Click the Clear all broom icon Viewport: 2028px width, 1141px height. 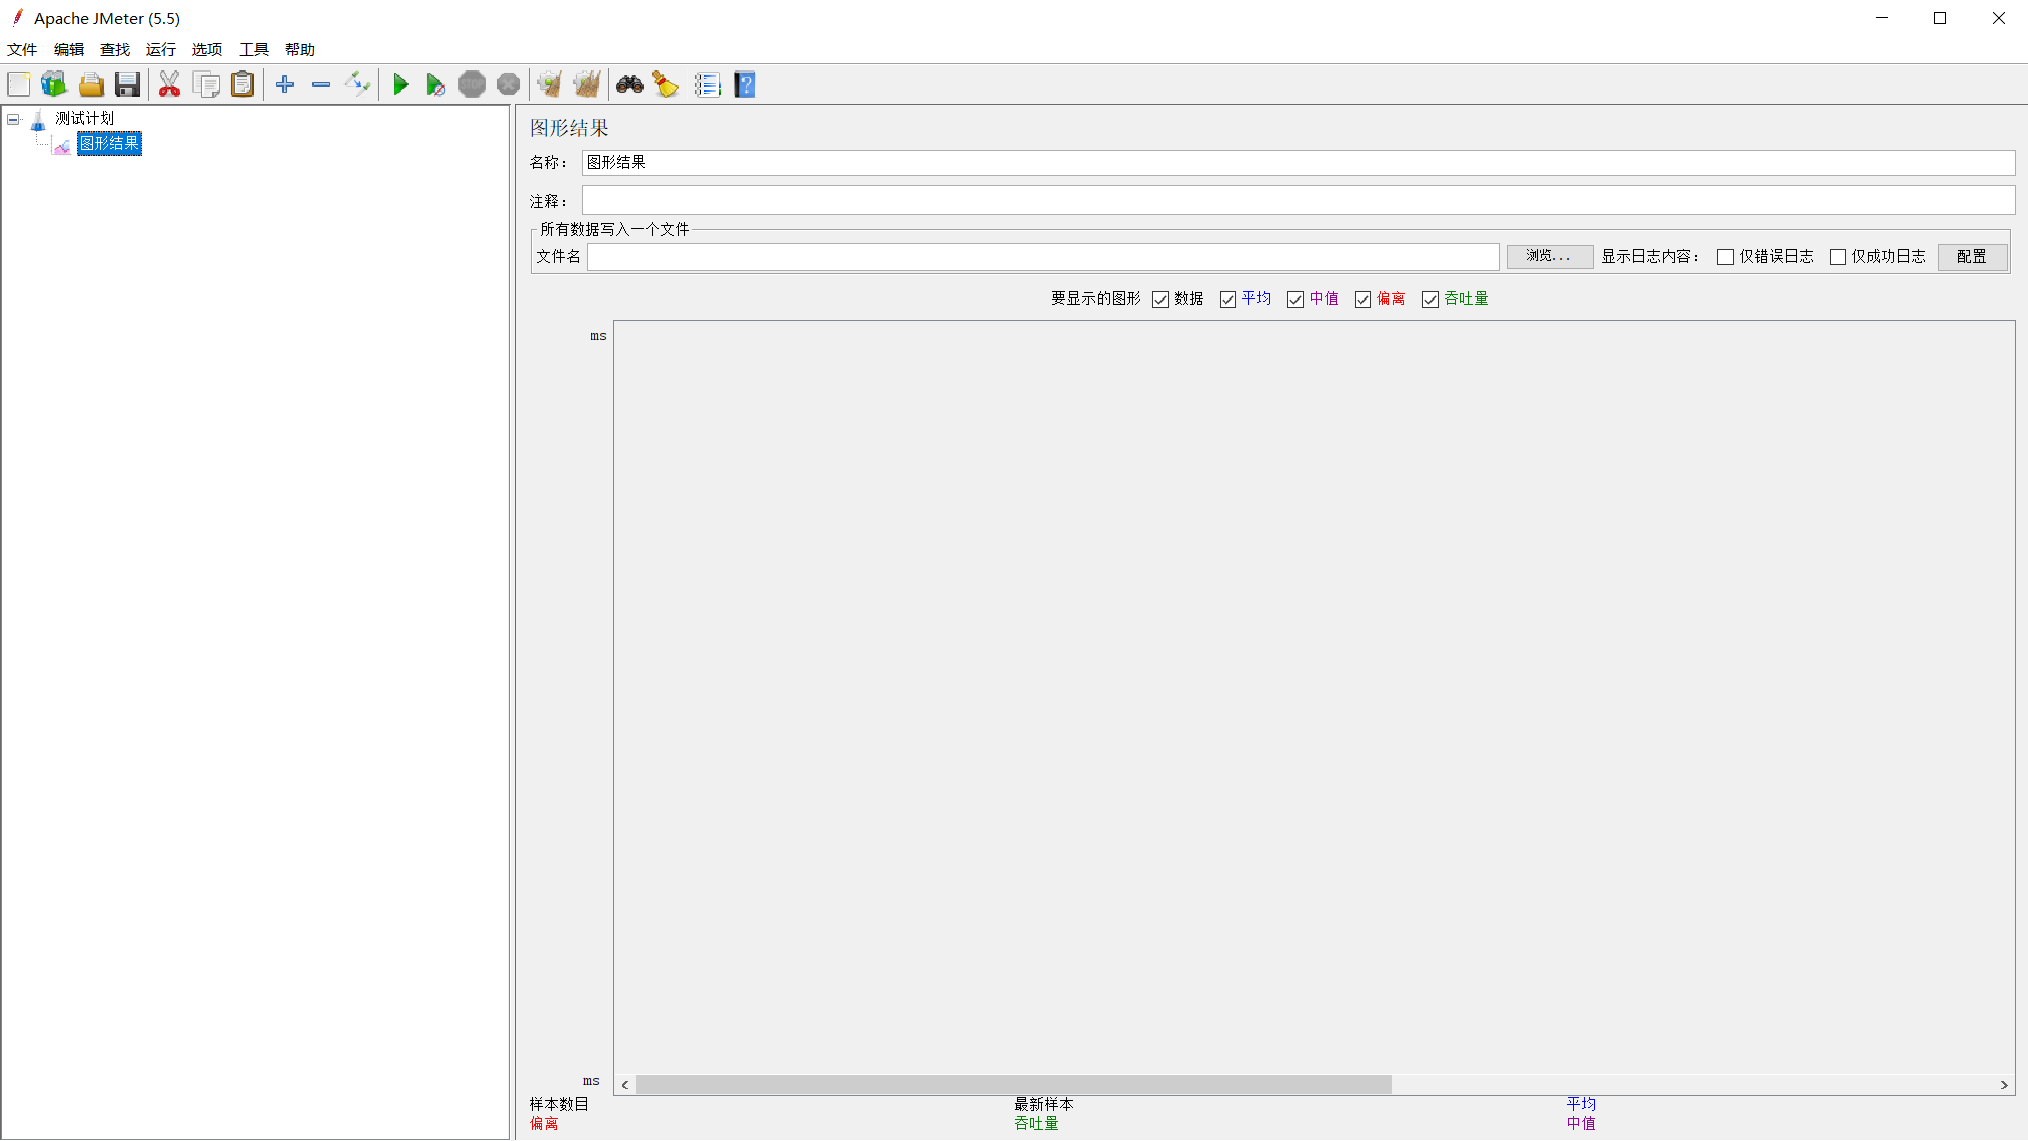586,85
